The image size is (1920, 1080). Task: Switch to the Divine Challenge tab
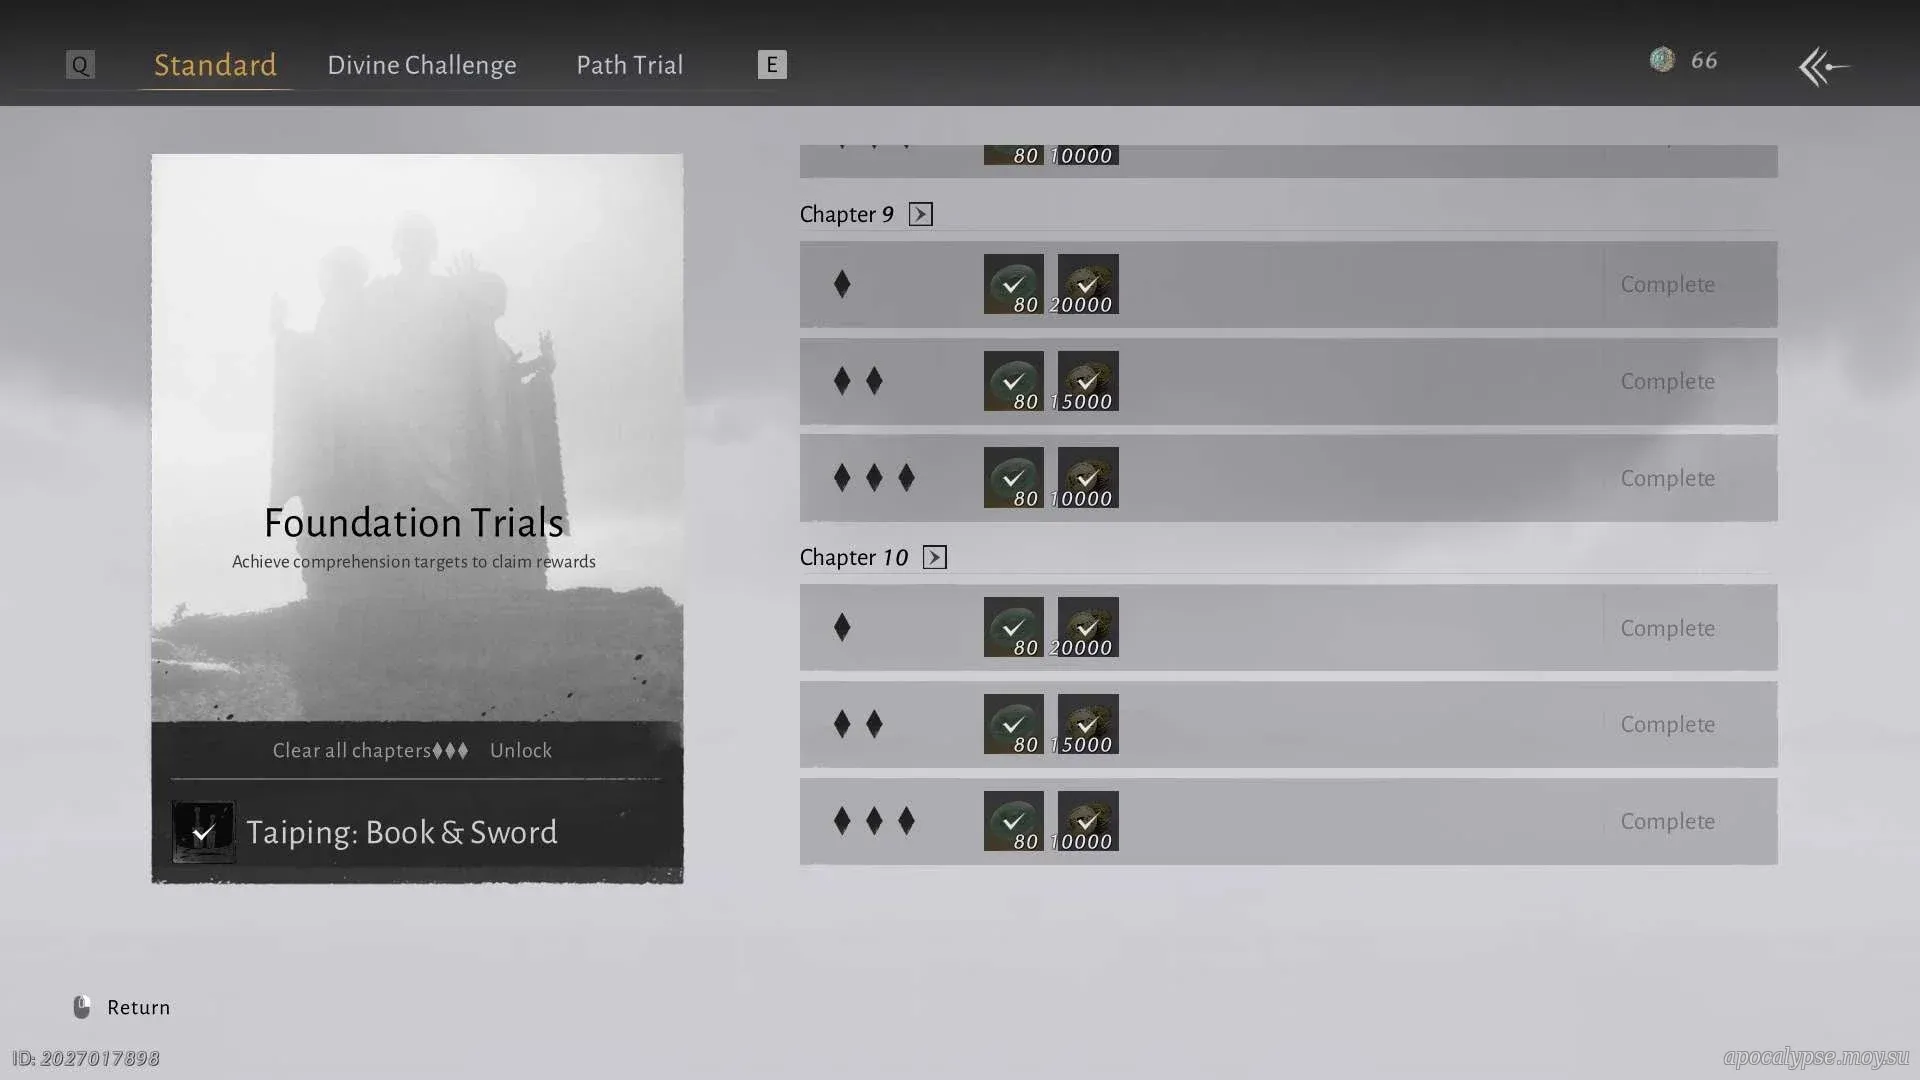coord(421,65)
